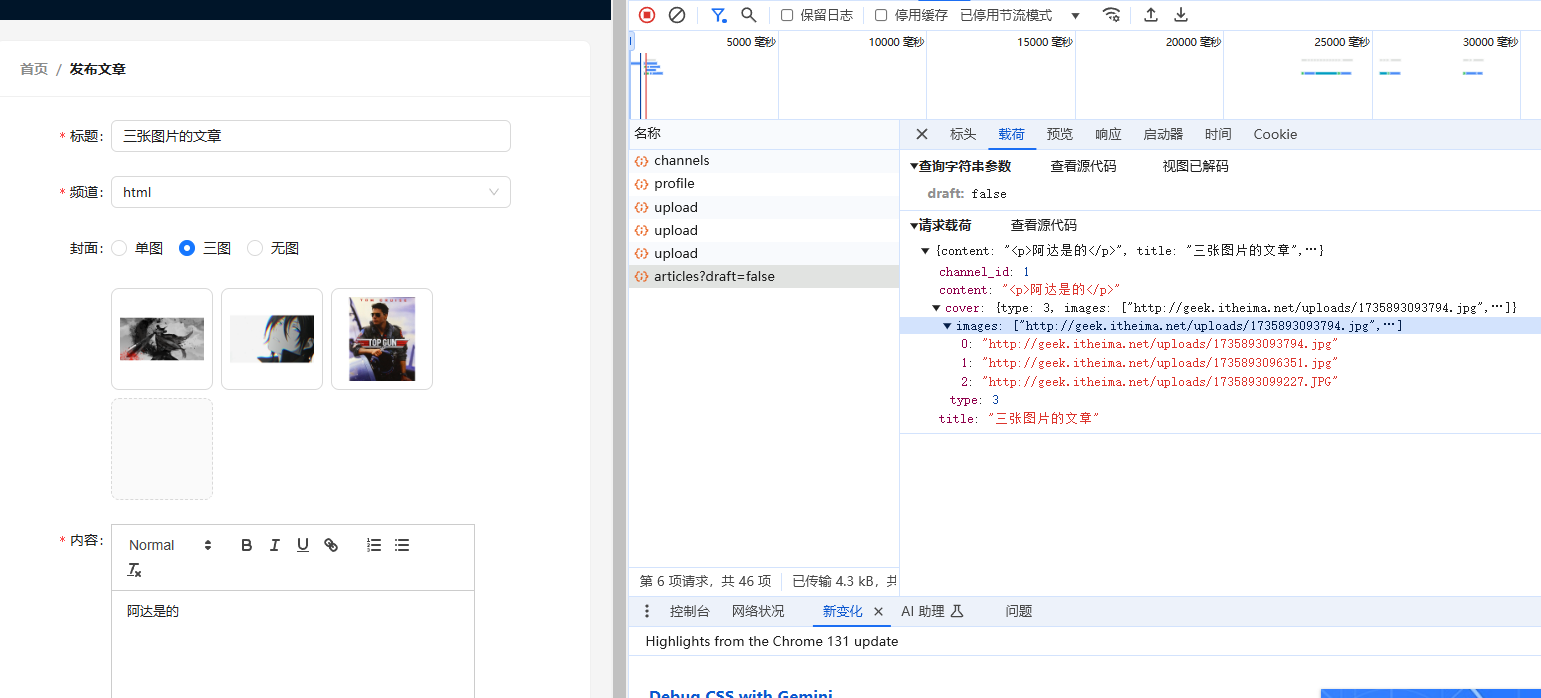1541x698 pixels.
Task: Switch to 标头 tab
Action: [963, 134]
